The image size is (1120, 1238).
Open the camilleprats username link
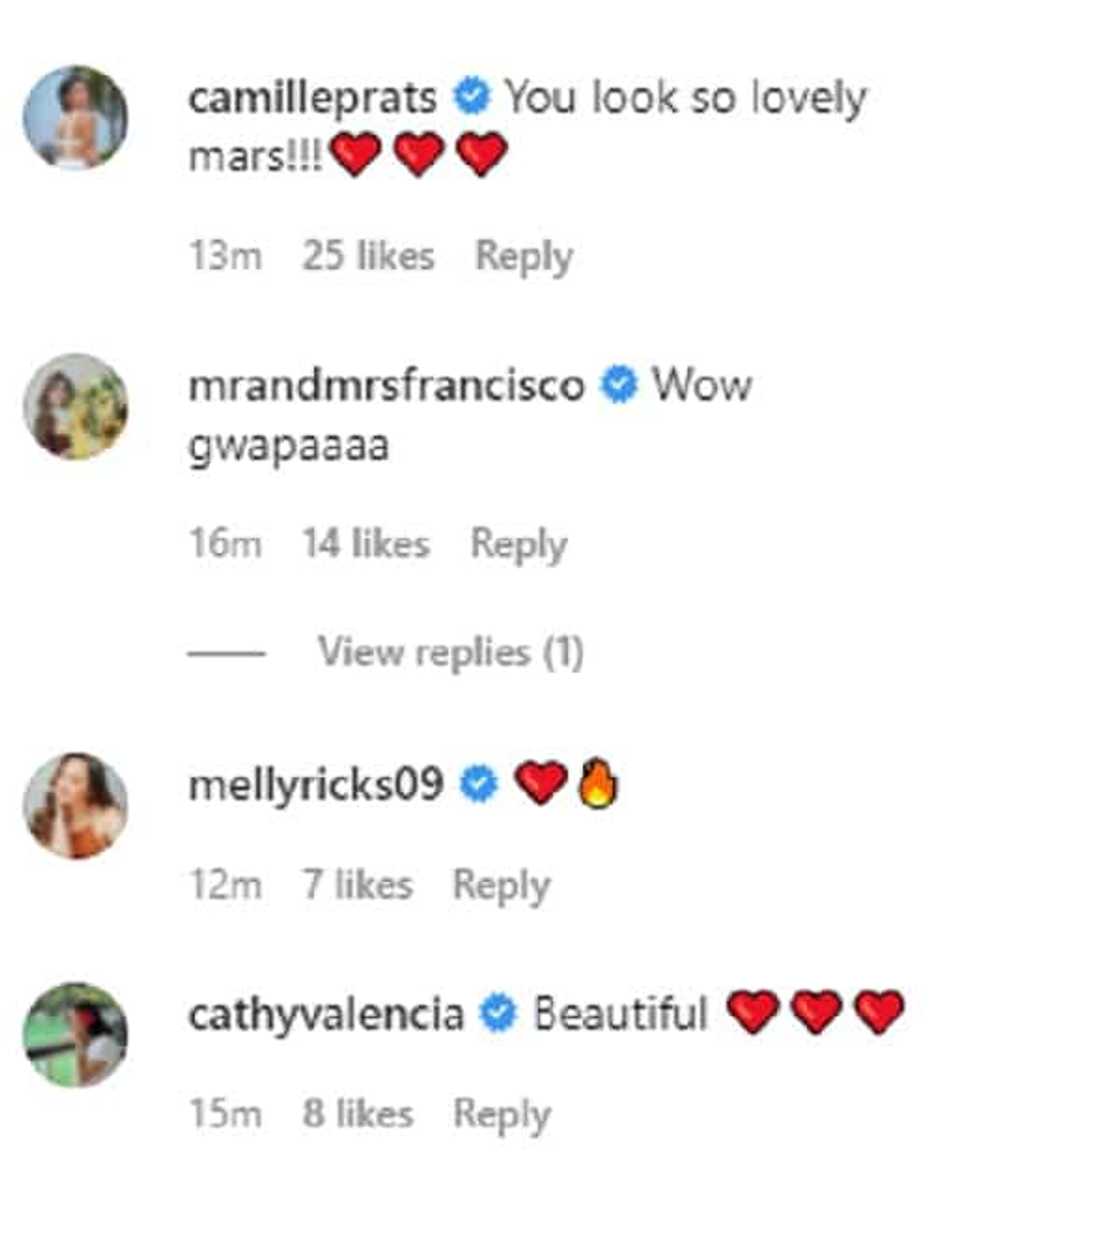click(312, 98)
